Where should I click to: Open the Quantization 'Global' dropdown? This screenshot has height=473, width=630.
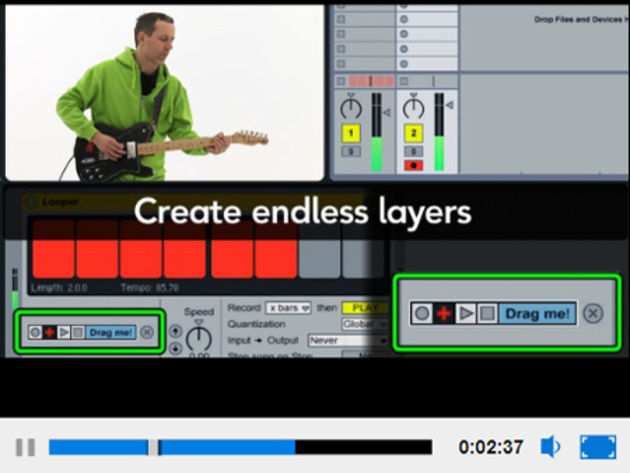(365, 324)
